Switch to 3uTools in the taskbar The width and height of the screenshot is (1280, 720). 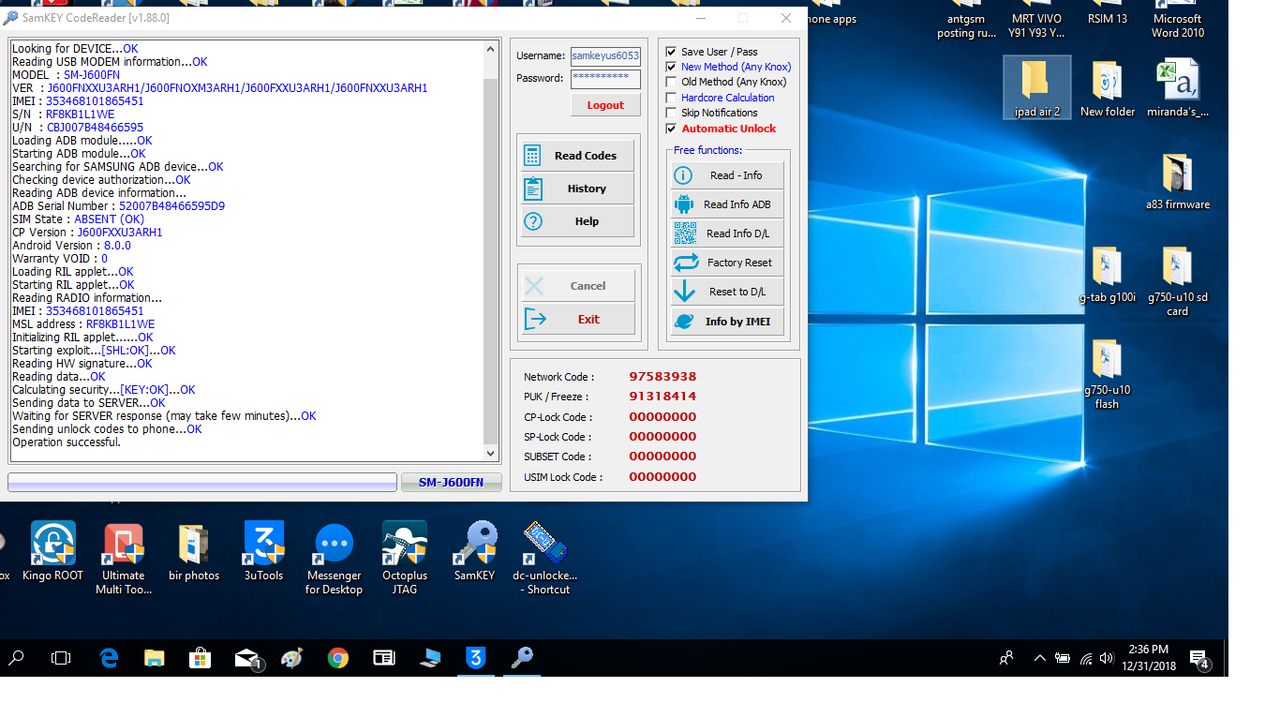click(476, 657)
